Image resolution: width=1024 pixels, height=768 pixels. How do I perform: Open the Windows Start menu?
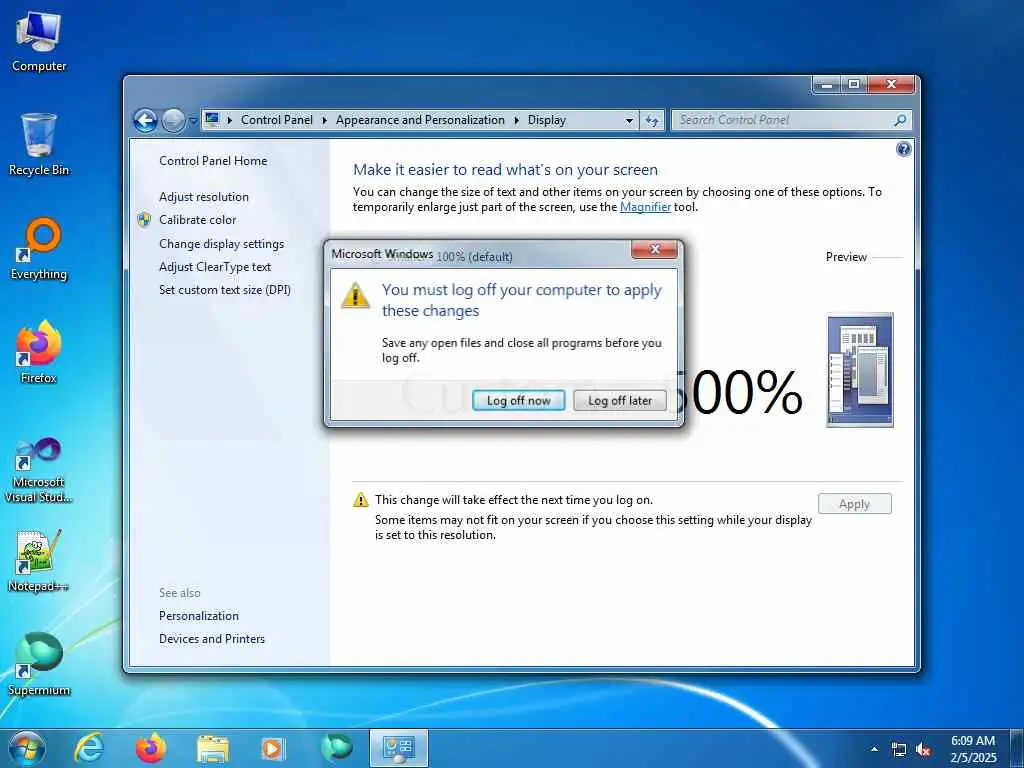(27, 749)
